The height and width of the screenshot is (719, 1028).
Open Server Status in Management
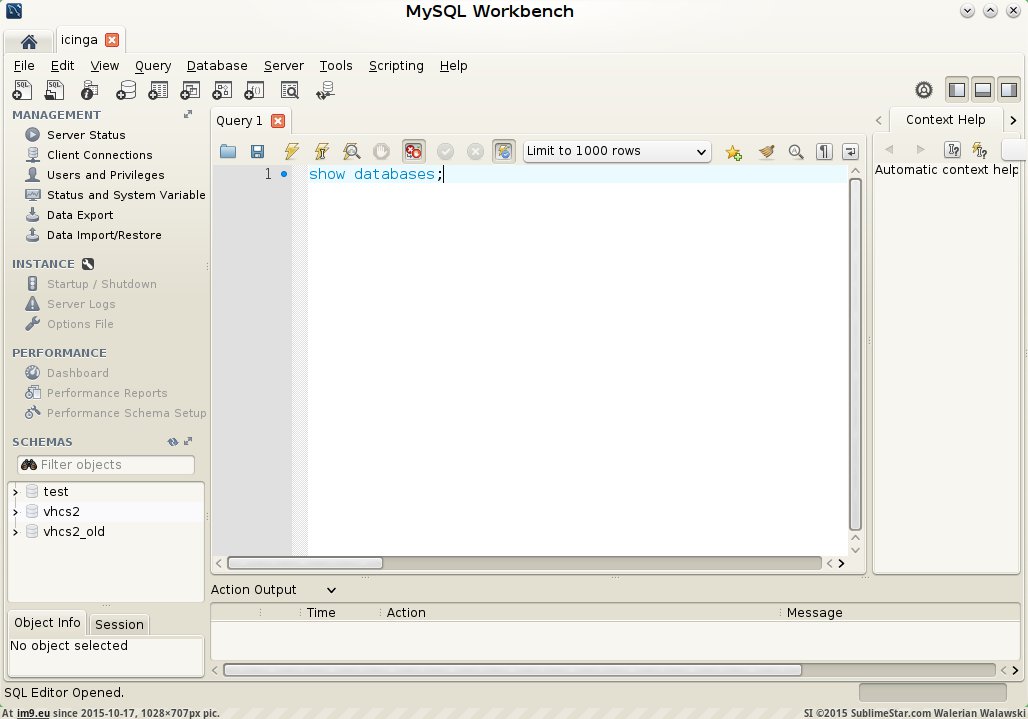(86, 135)
